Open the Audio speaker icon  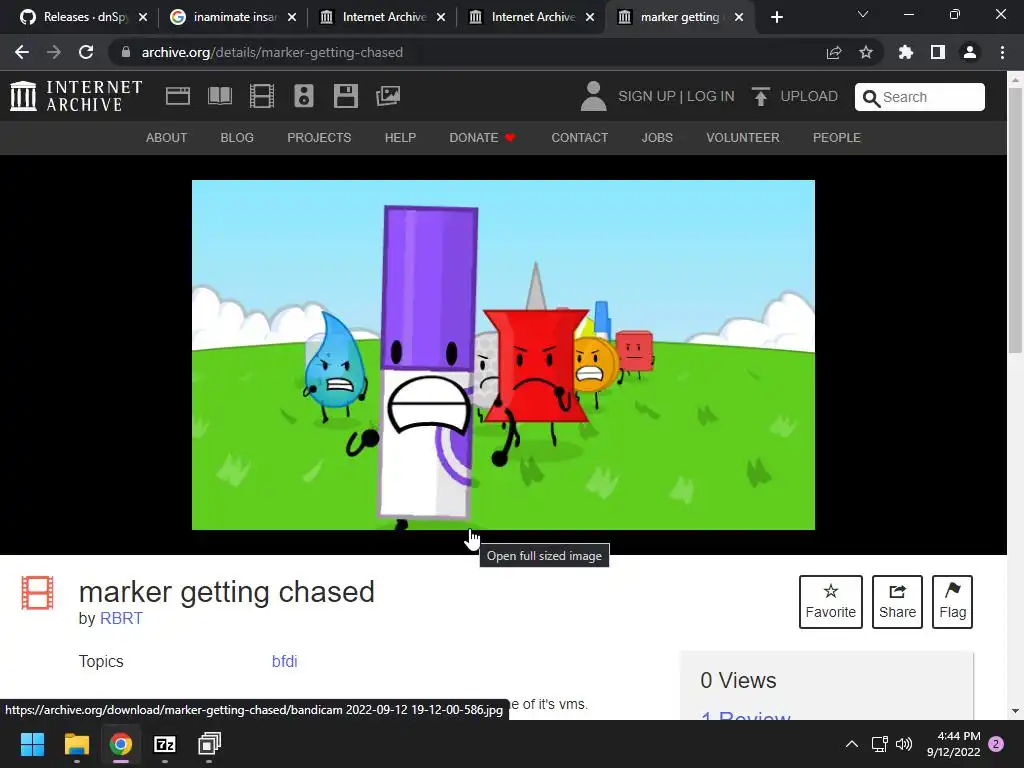304,96
